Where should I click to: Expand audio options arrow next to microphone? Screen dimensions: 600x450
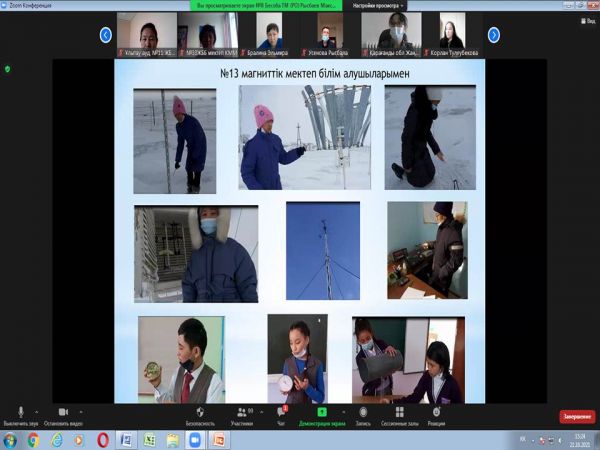pos(36,411)
